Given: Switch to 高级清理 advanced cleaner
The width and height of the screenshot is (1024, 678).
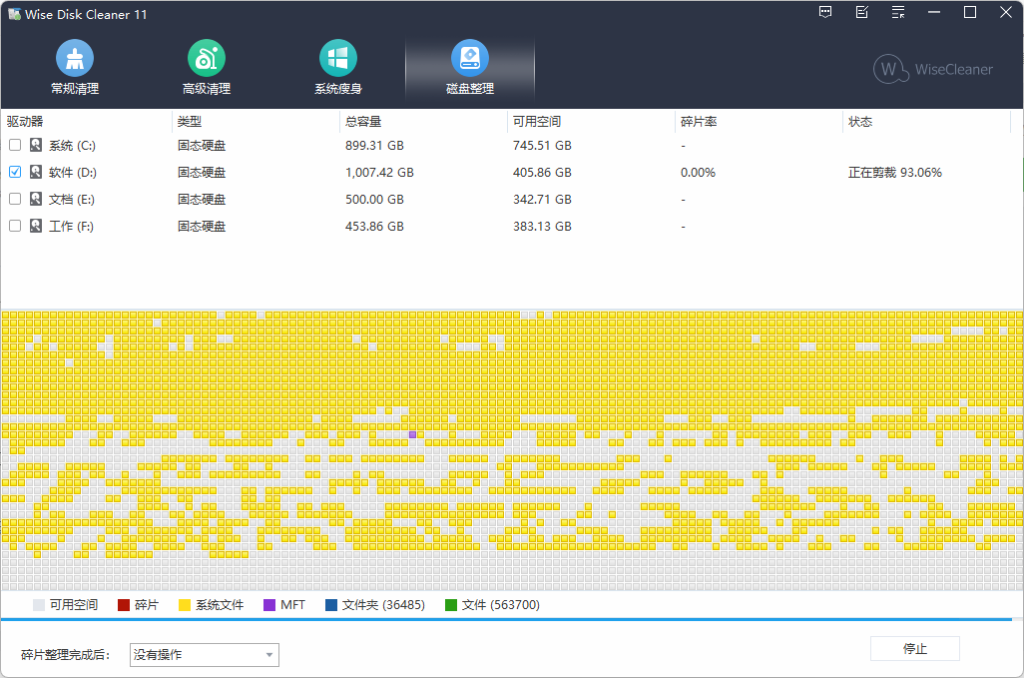Looking at the screenshot, I should [206, 69].
